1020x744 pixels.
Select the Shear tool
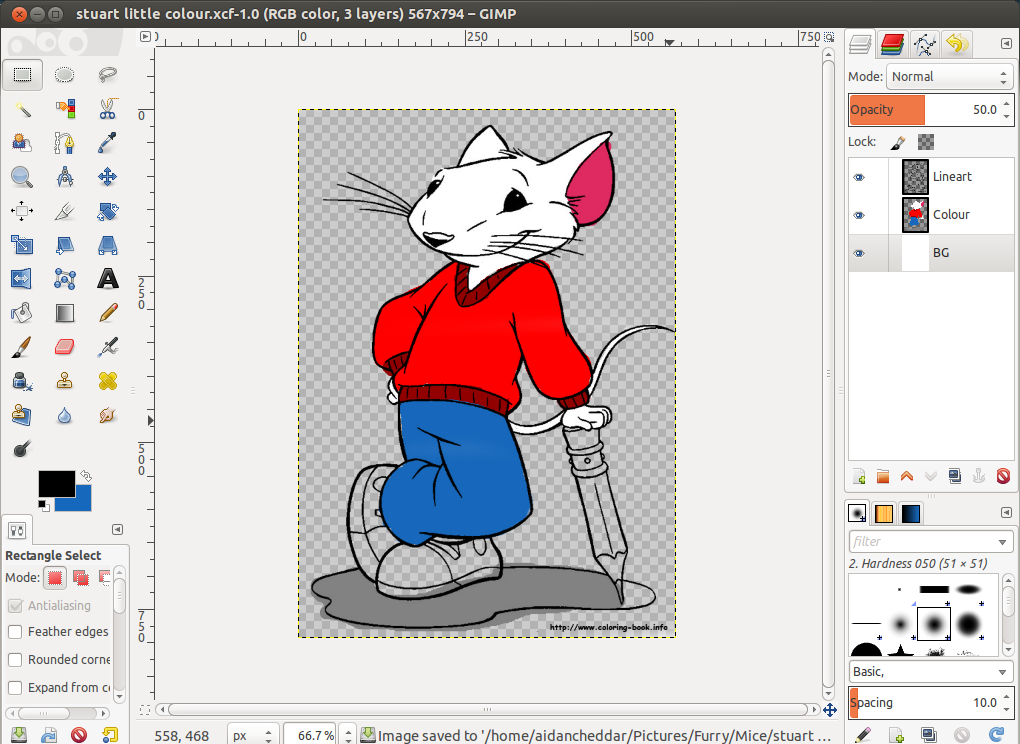[x=64, y=245]
